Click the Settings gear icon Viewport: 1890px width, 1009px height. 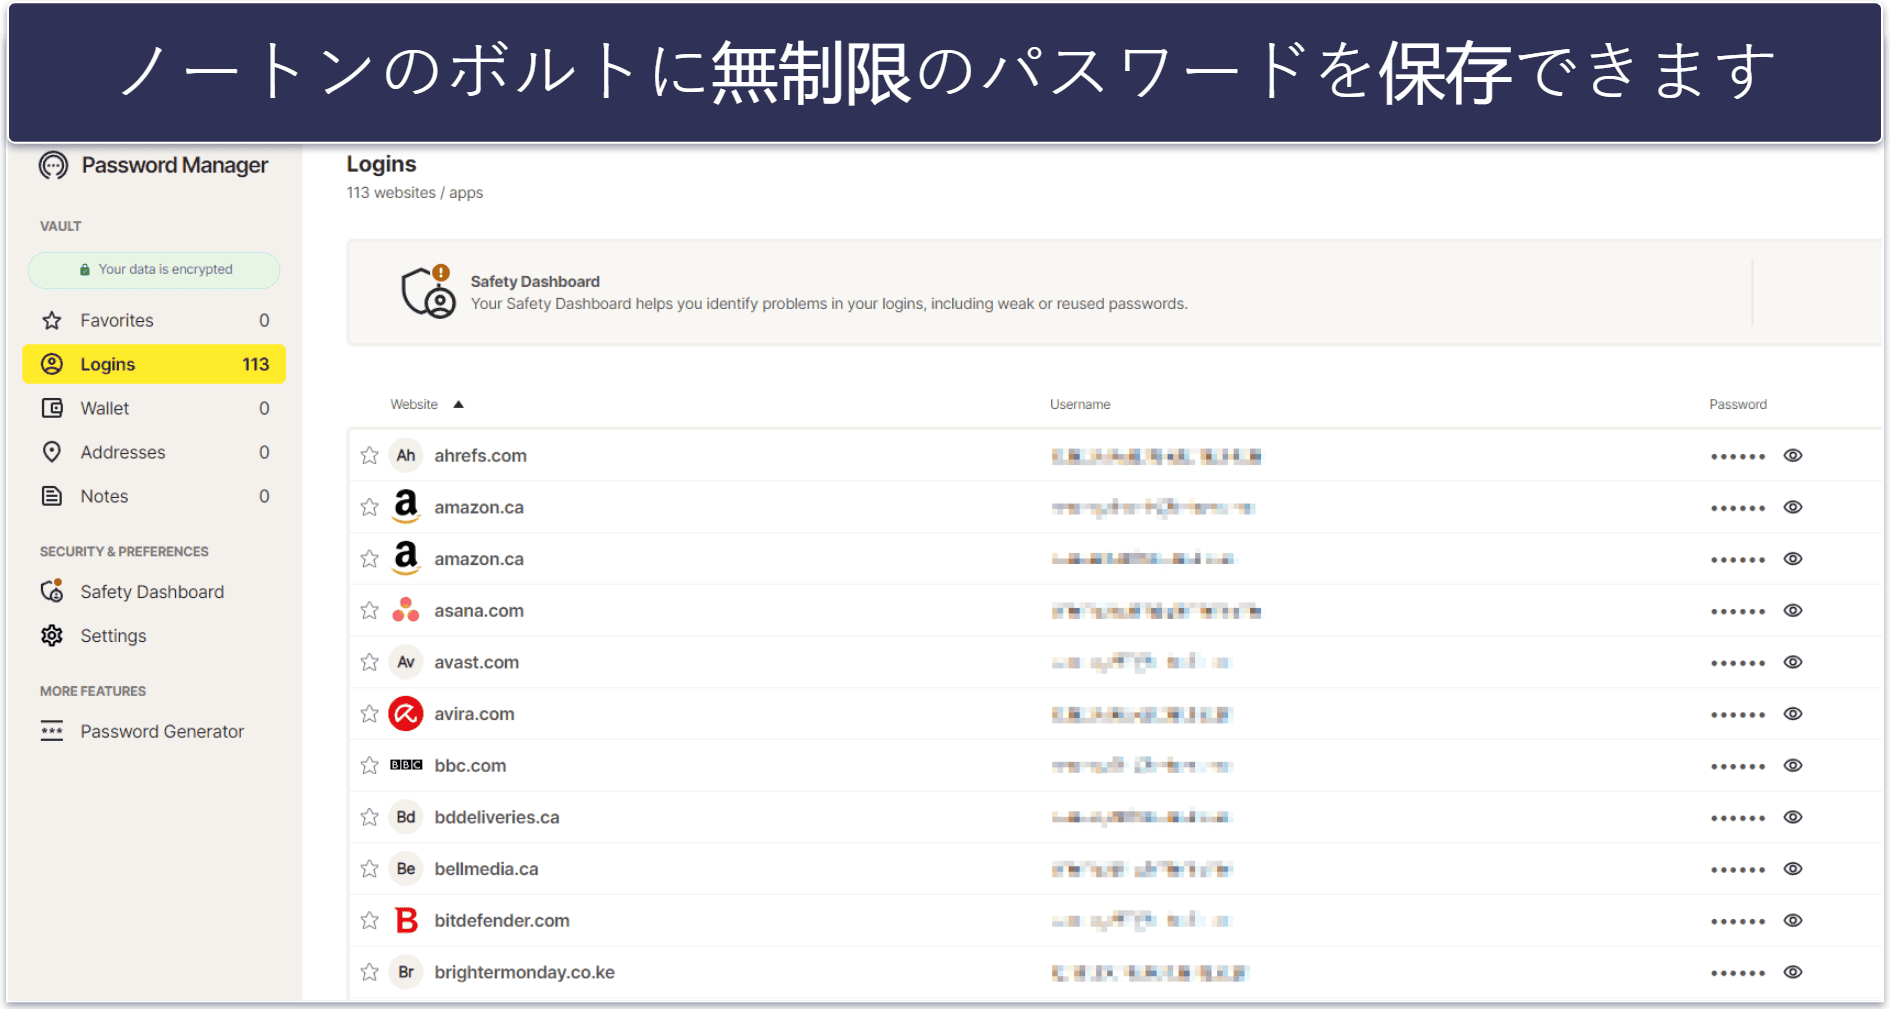point(52,635)
